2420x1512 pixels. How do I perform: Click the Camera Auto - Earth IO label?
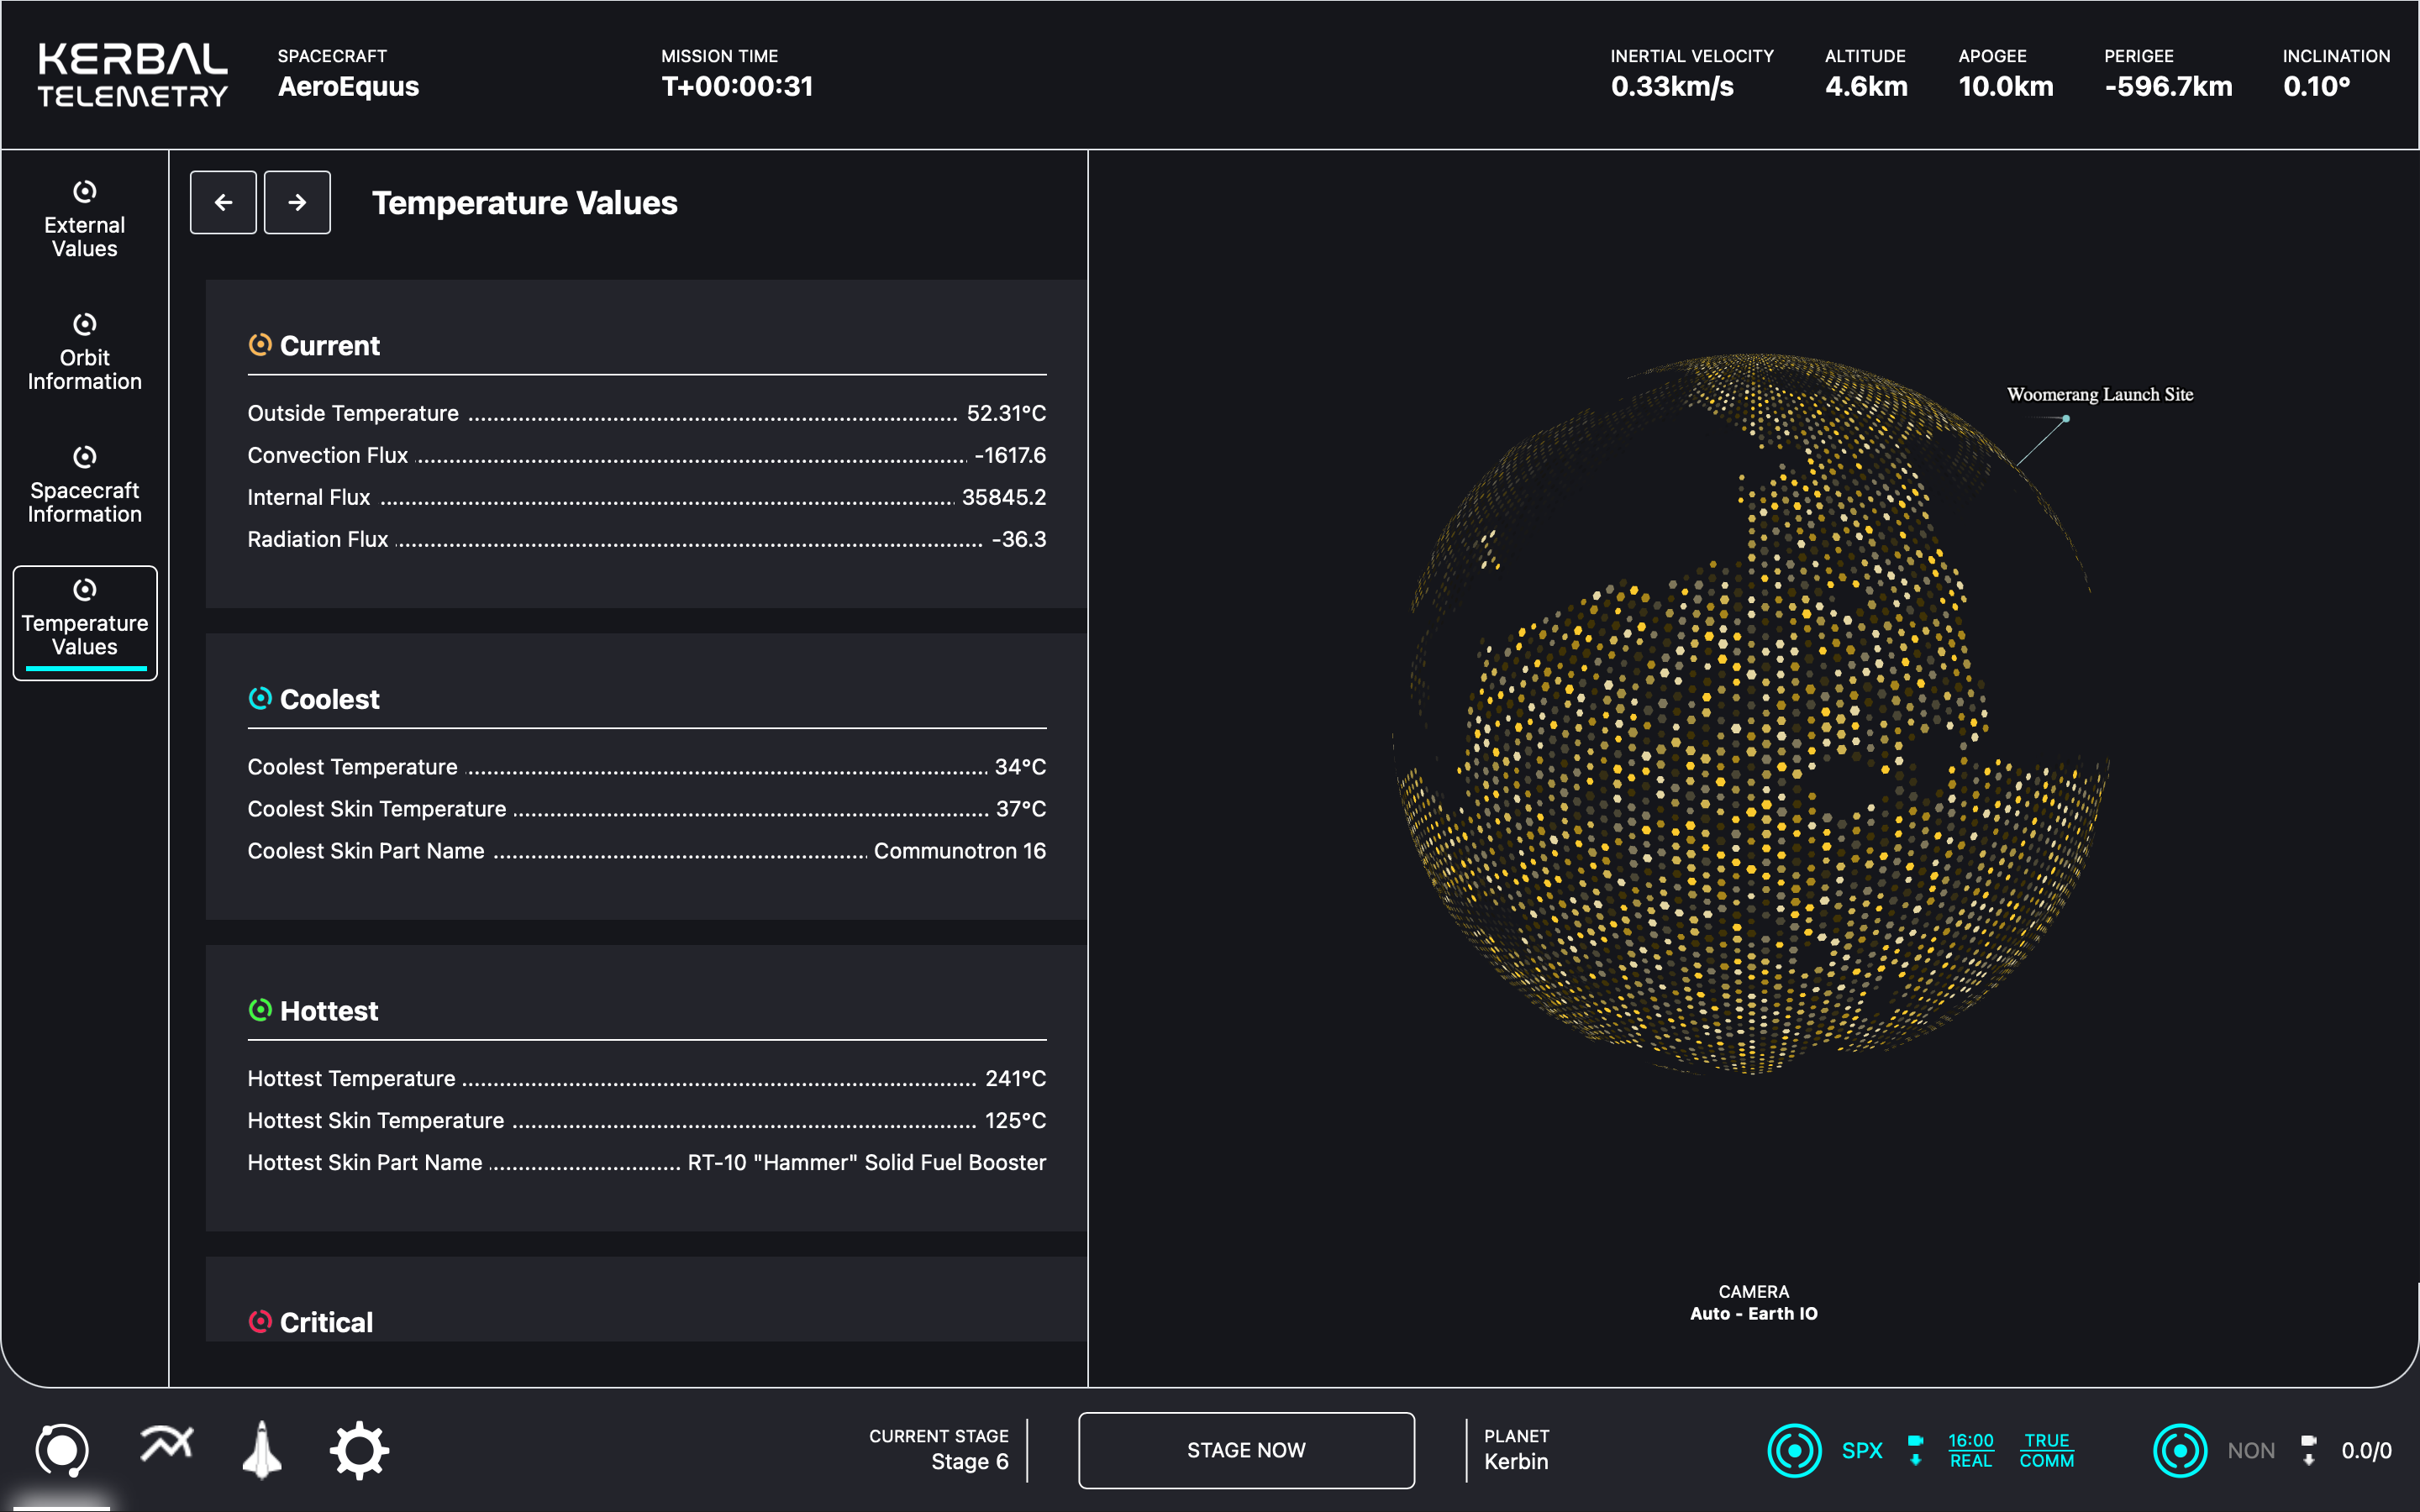point(1753,1302)
